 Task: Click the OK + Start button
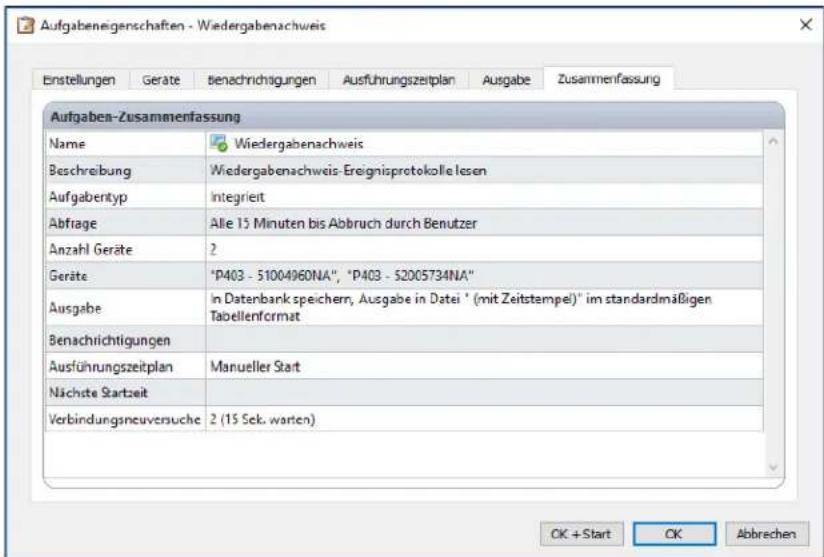581,534
